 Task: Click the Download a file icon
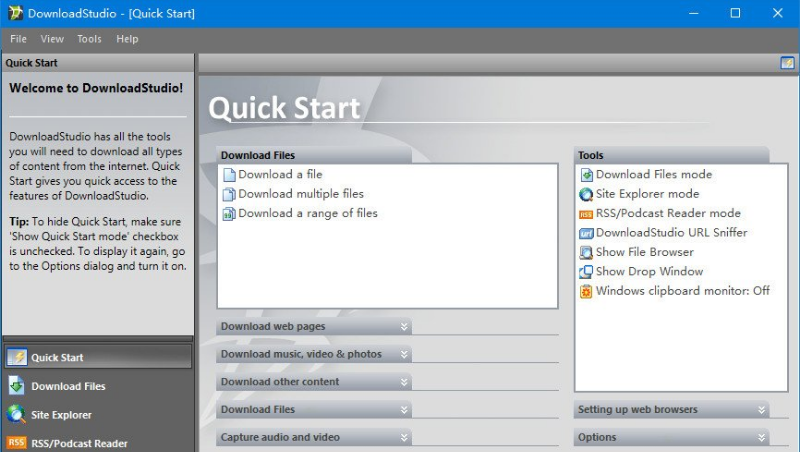[229, 175]
